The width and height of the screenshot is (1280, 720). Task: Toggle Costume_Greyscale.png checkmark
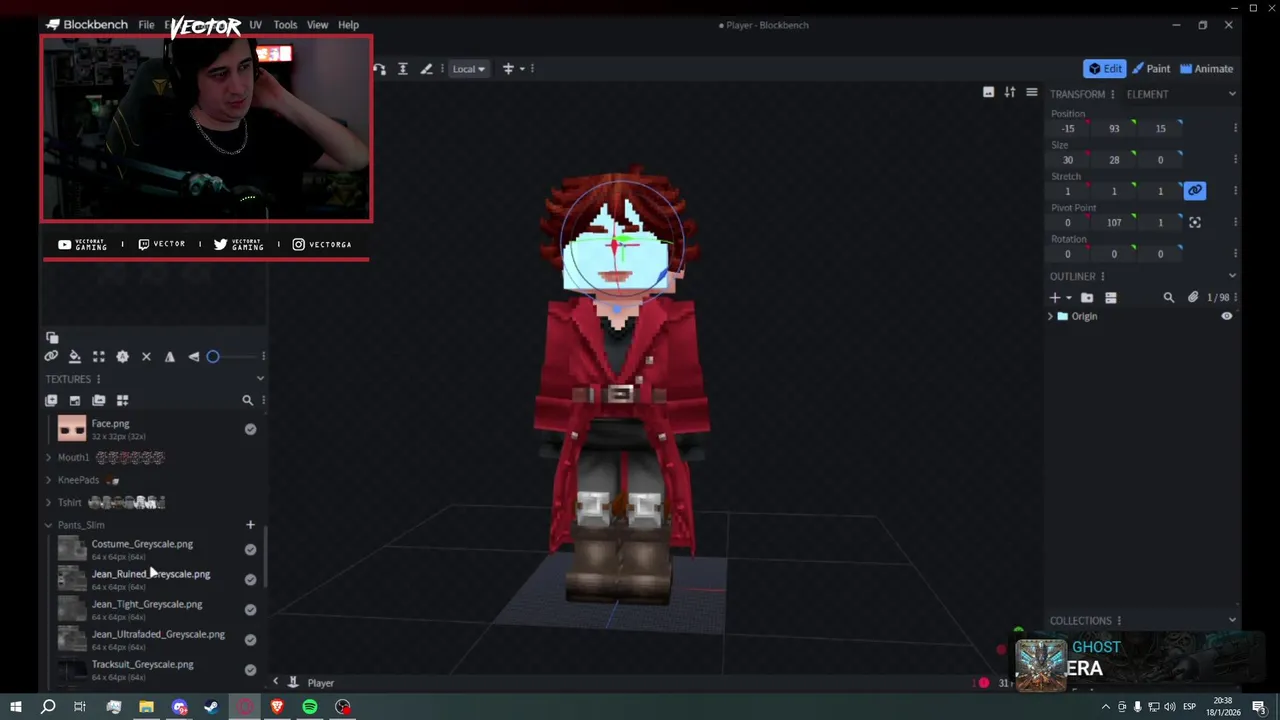coord(250,549)
